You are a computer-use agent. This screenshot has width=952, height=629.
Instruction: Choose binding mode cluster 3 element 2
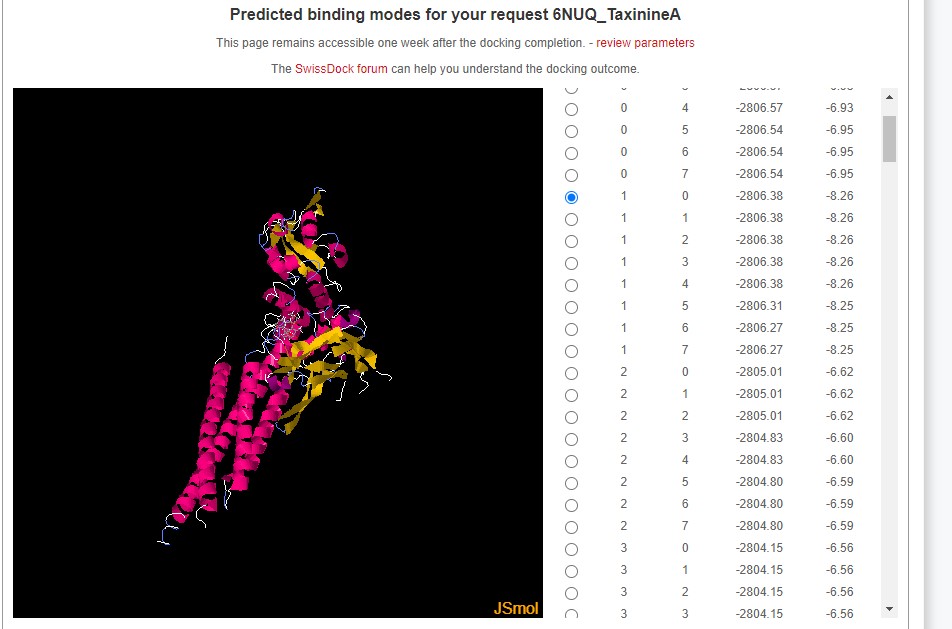(571, 593)
